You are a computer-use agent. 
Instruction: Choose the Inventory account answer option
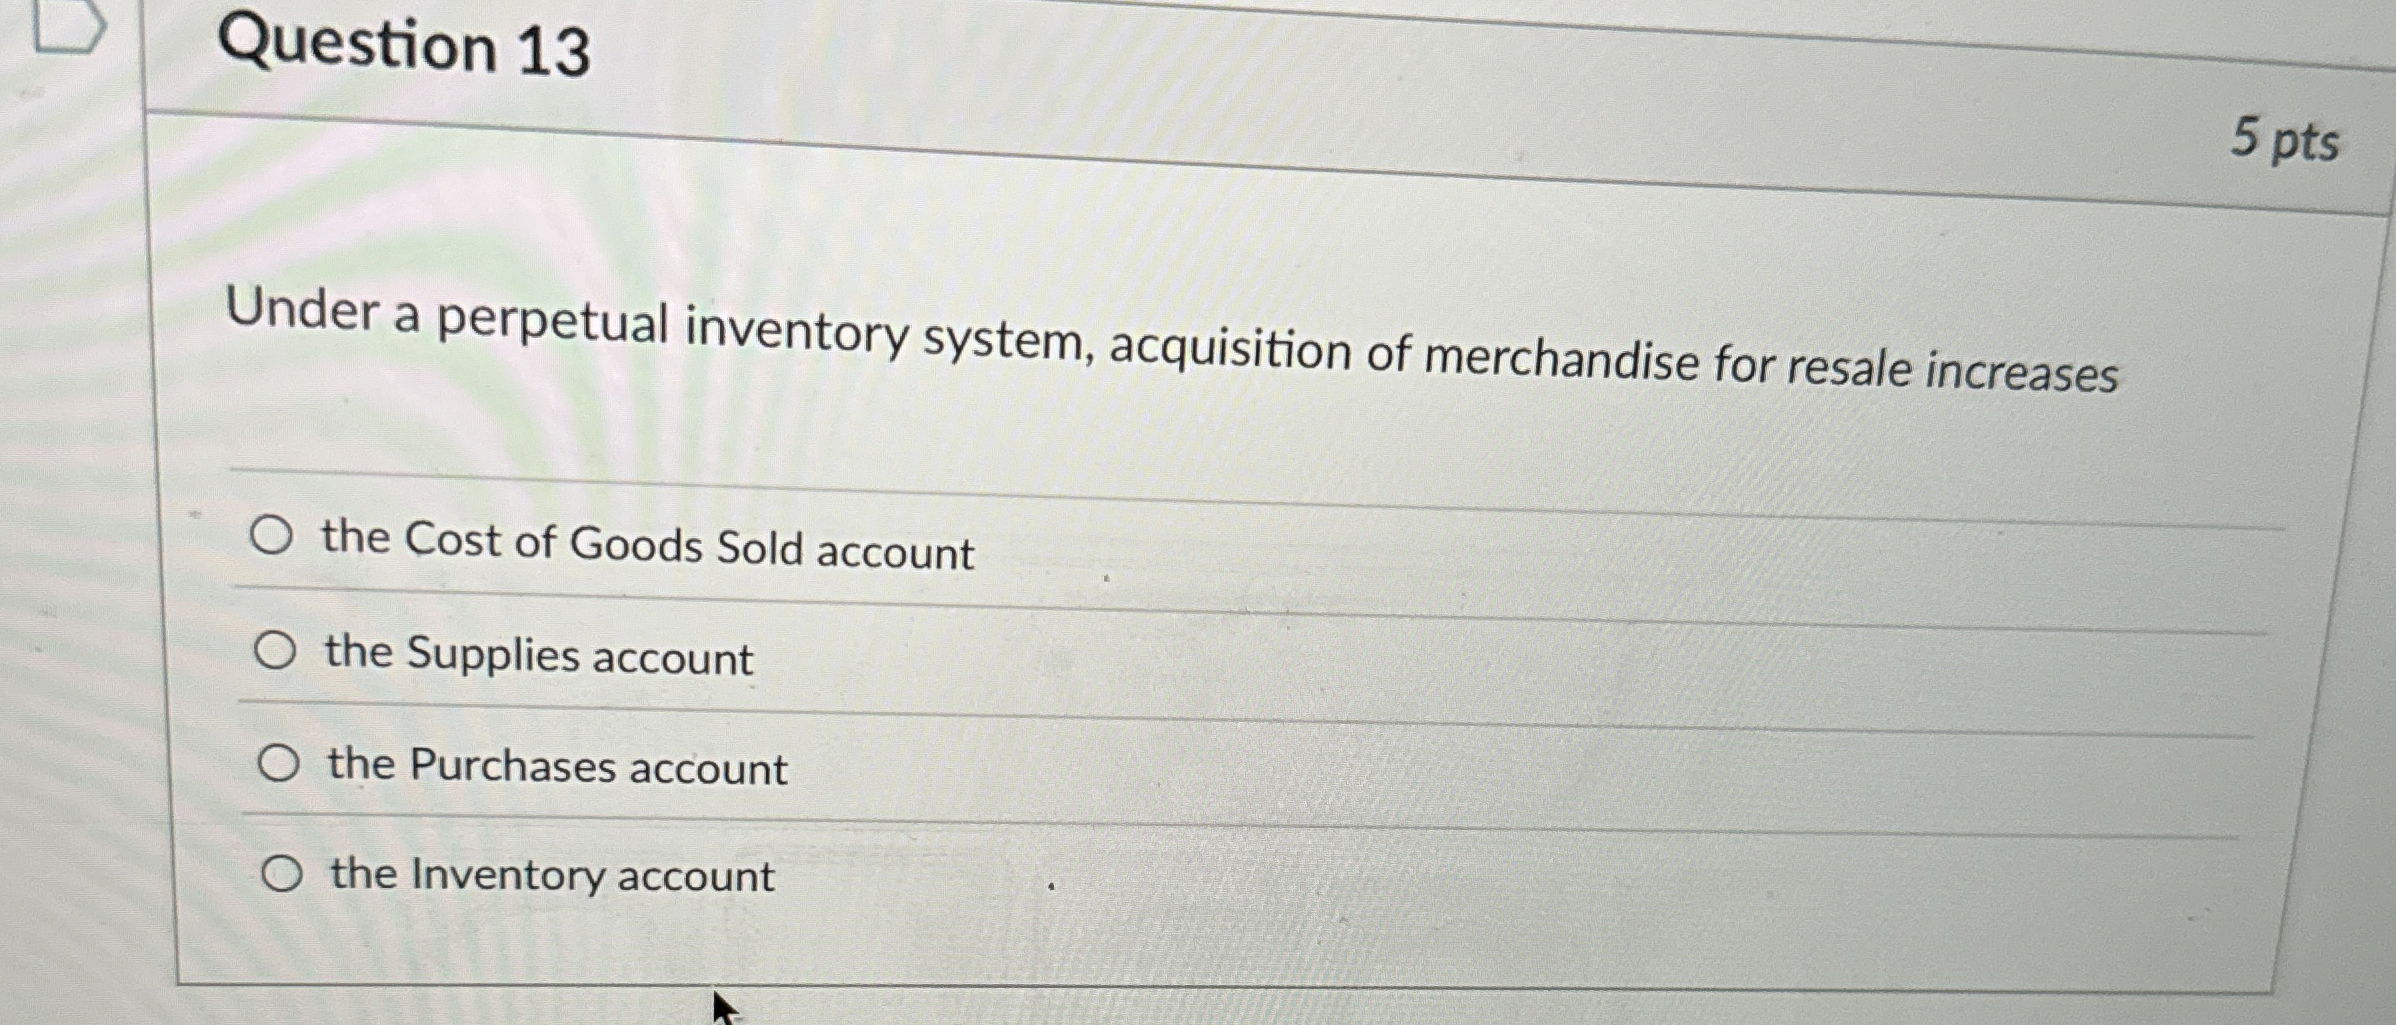pos(549,875)
